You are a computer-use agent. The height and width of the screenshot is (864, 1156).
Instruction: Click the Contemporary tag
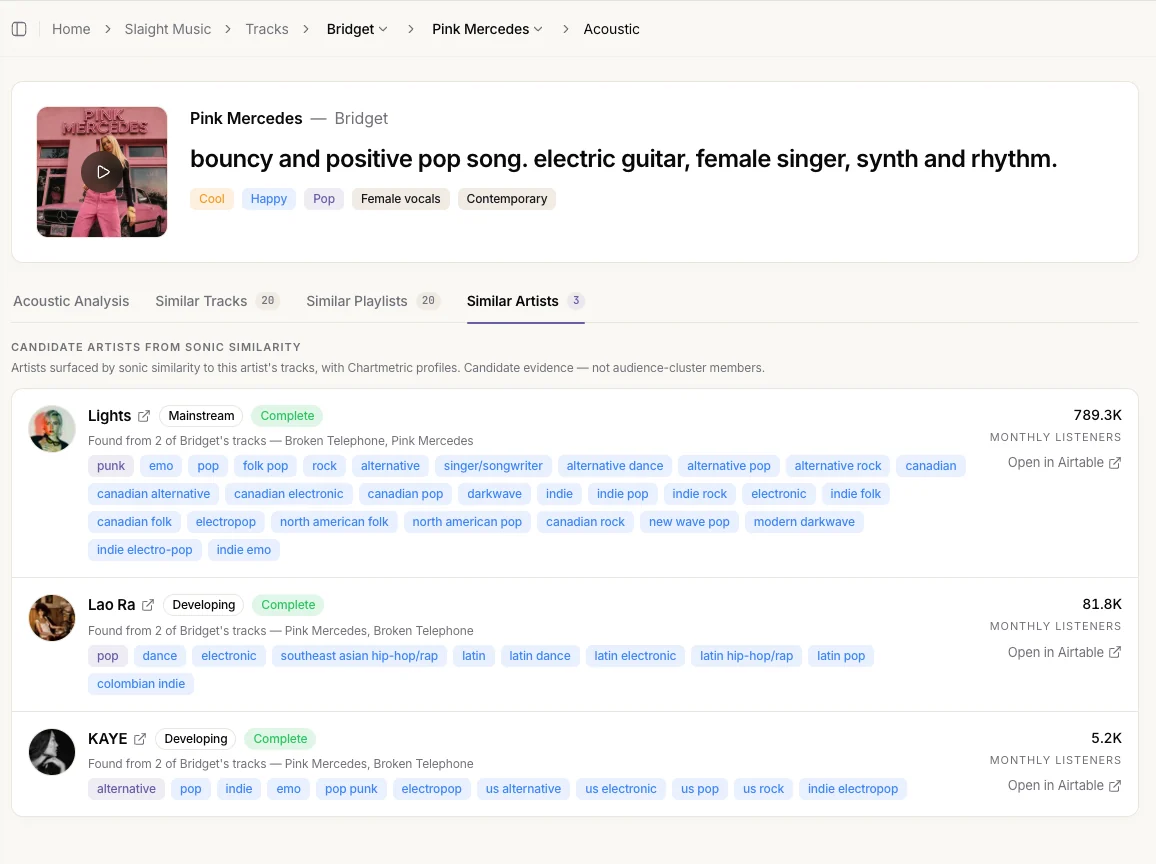(506, 199)
